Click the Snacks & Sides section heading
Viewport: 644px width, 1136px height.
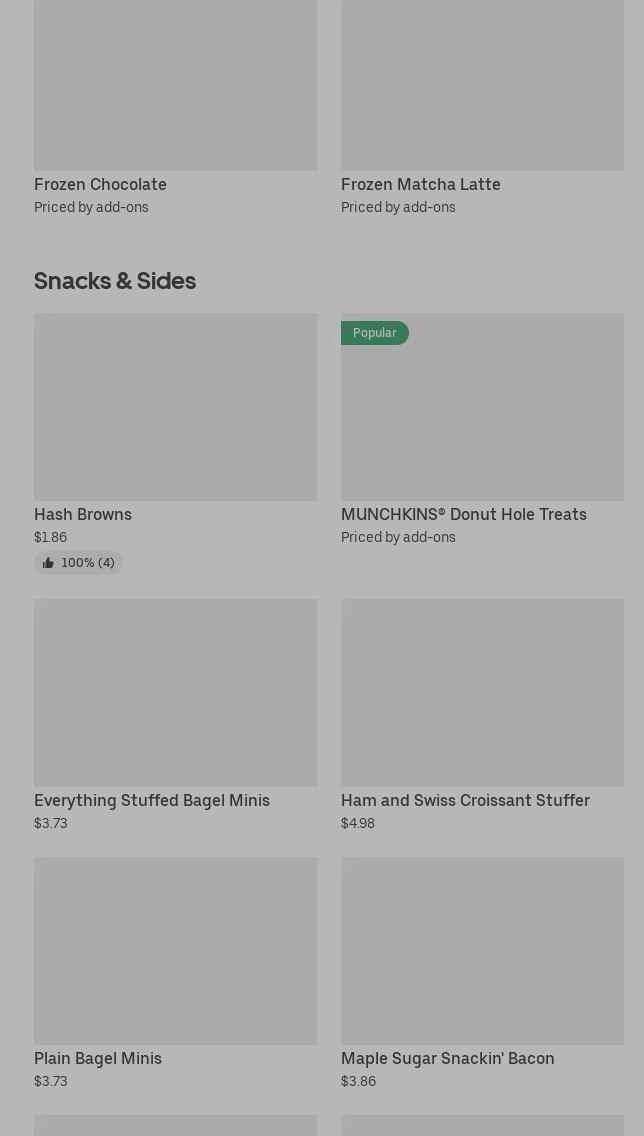click(115, 281)
